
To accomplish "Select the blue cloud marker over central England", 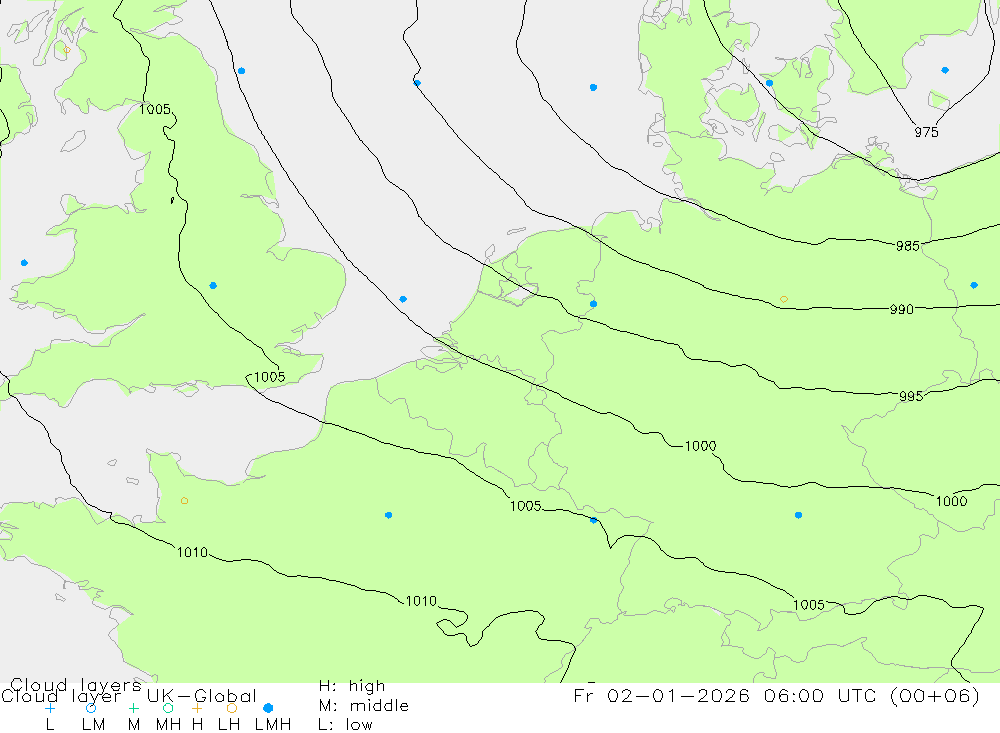I will [x=213, y=286].
